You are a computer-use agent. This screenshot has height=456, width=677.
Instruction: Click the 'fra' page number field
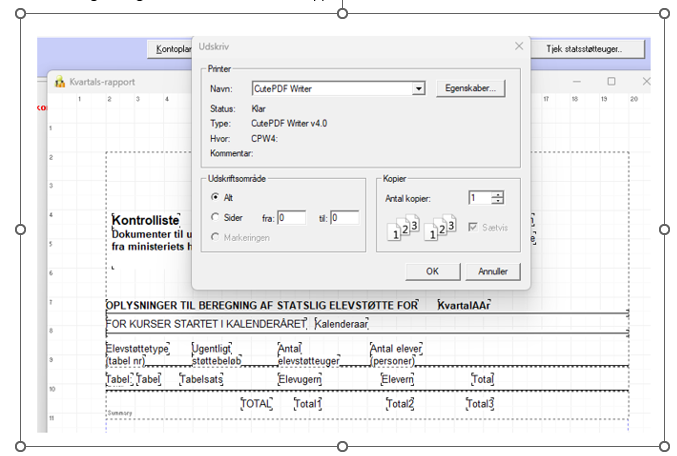pyautogui.click(x=291, y=218)
